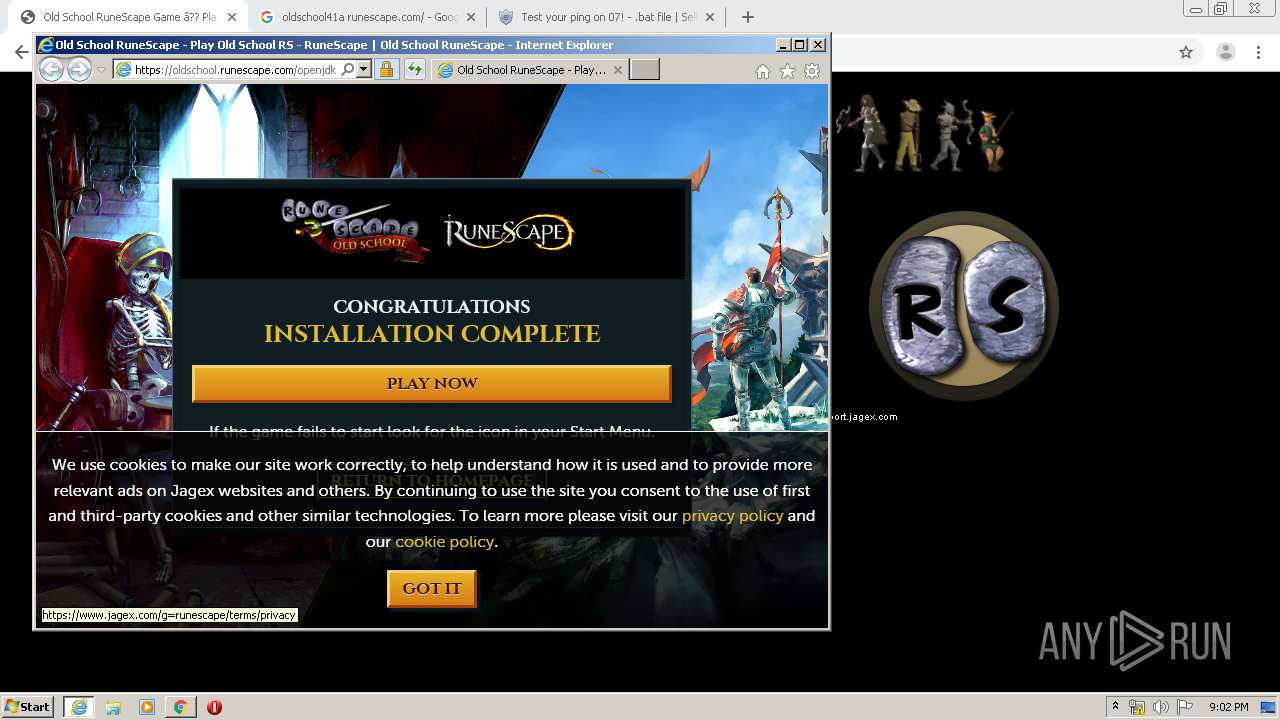
Task: Click the Internet Explorer back arrow
Action: [x=51, y=69]
